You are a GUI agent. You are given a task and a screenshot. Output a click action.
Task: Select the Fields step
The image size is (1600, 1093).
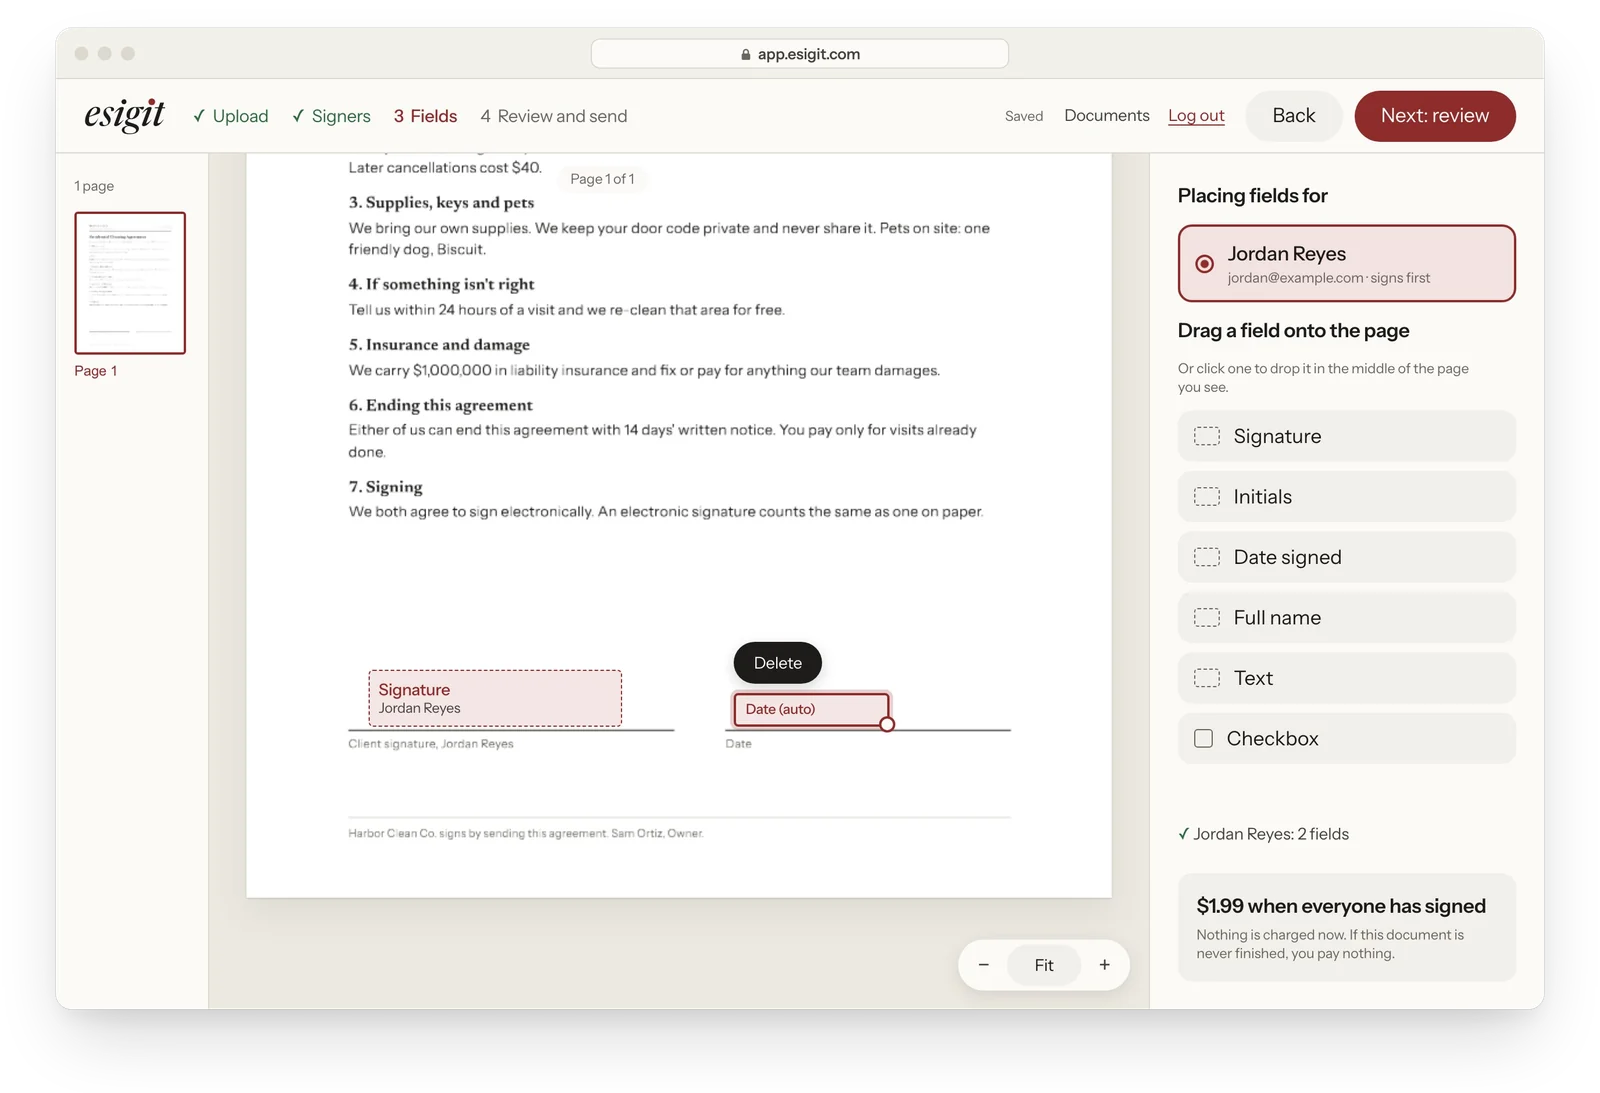pos(425,116)
